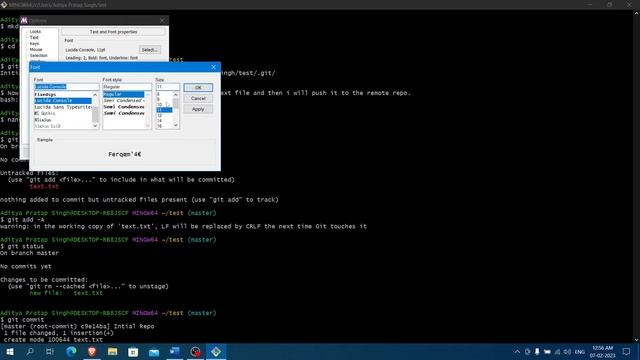Select Lucida Sans Typewriter font
The height and width of the screenshot is (360, 640).
click(x=63, y=107)
